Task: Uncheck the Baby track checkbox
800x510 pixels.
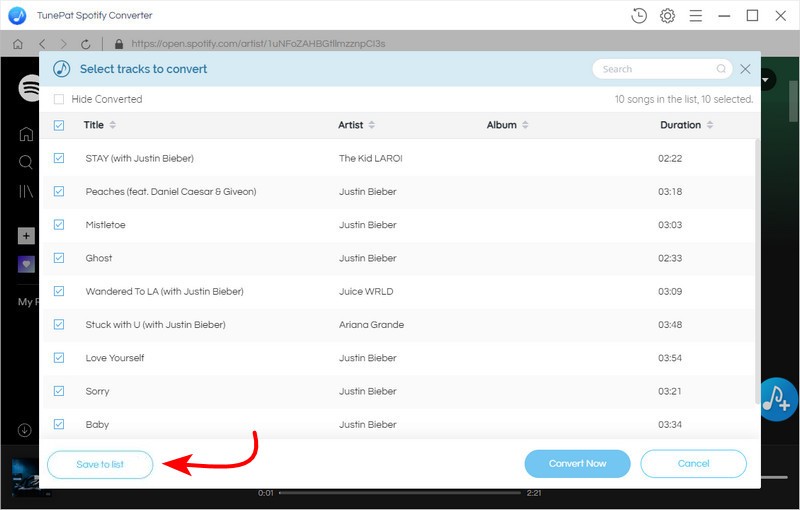Action: pyautogui.click(x=59, y=424)
